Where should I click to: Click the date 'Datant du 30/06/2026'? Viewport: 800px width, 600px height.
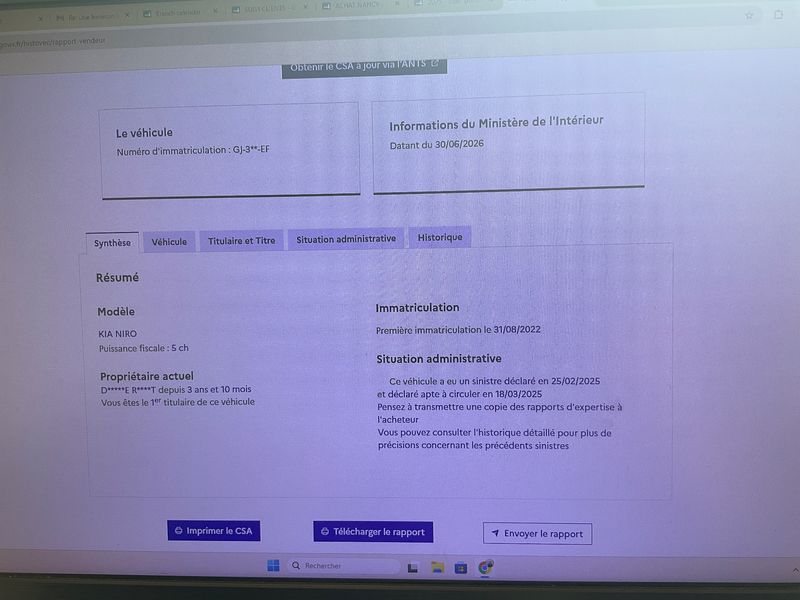(x=437, y=145)
